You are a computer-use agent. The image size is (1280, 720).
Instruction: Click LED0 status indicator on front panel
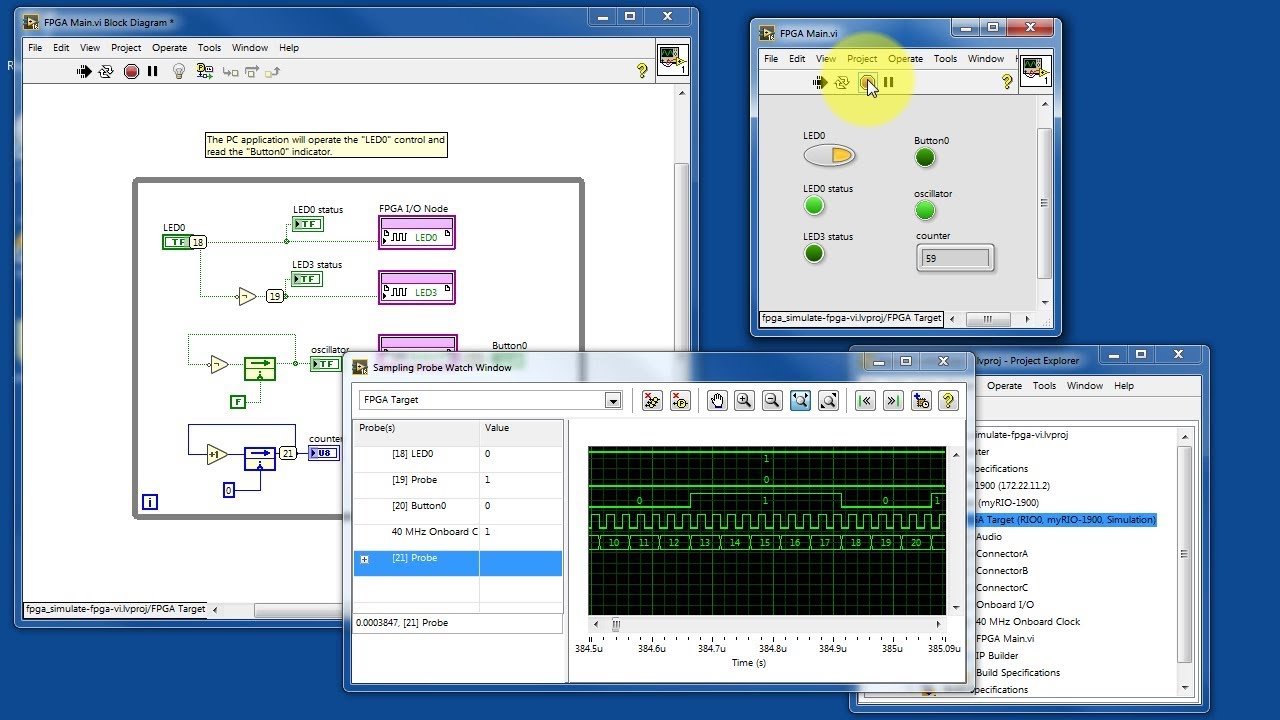pos(814,206)
